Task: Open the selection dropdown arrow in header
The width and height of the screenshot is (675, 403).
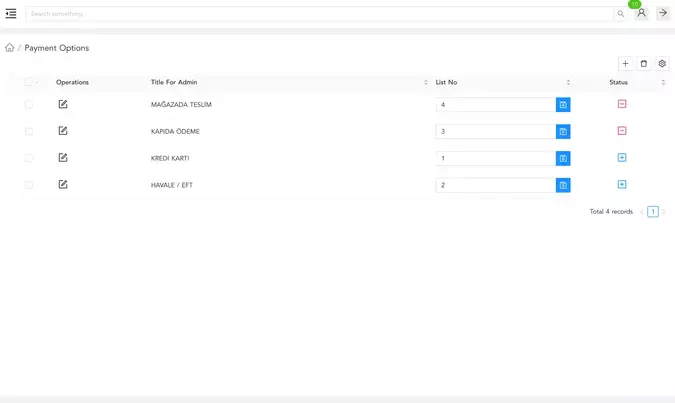Action: click(x=37, y=82)
